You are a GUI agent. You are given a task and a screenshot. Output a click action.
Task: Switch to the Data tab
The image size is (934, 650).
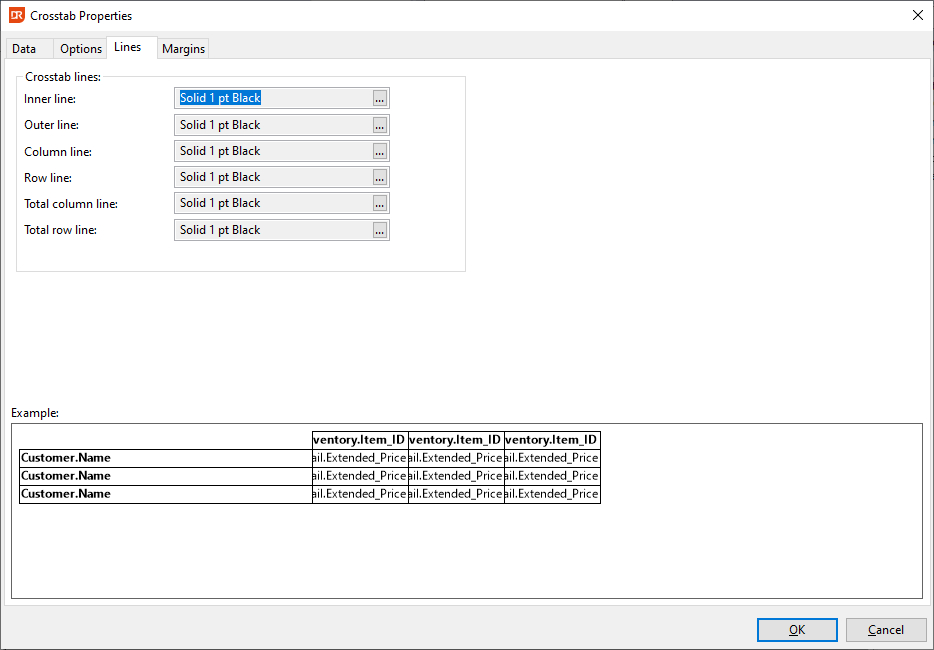click(x=24, y=49)
